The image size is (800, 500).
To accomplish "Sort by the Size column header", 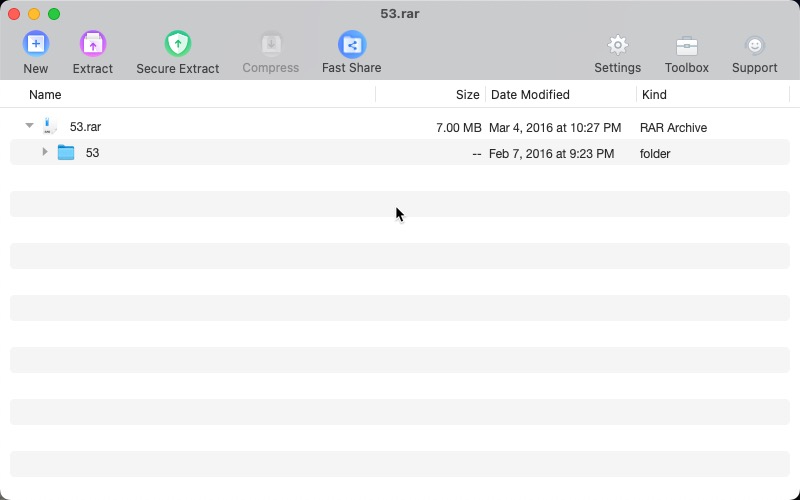I will pyautogui.click(x=467, y=95).
